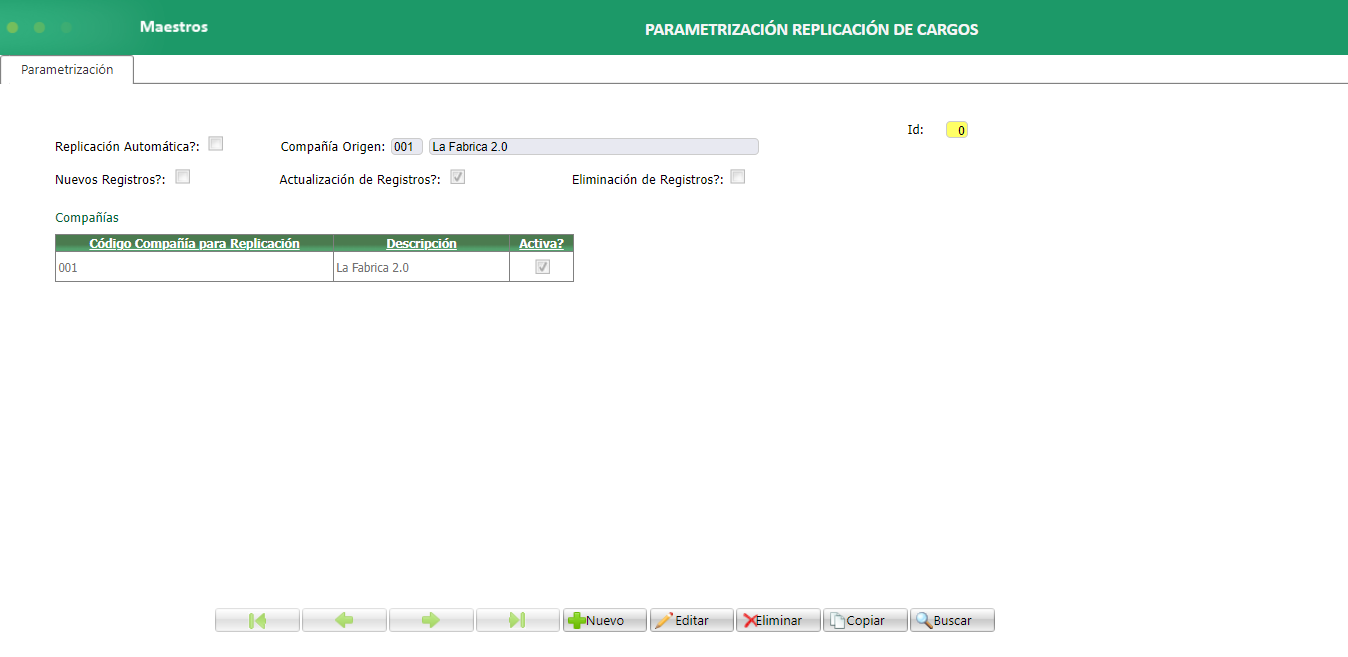Click the previous record green arrow

click(x=344, y=620)
